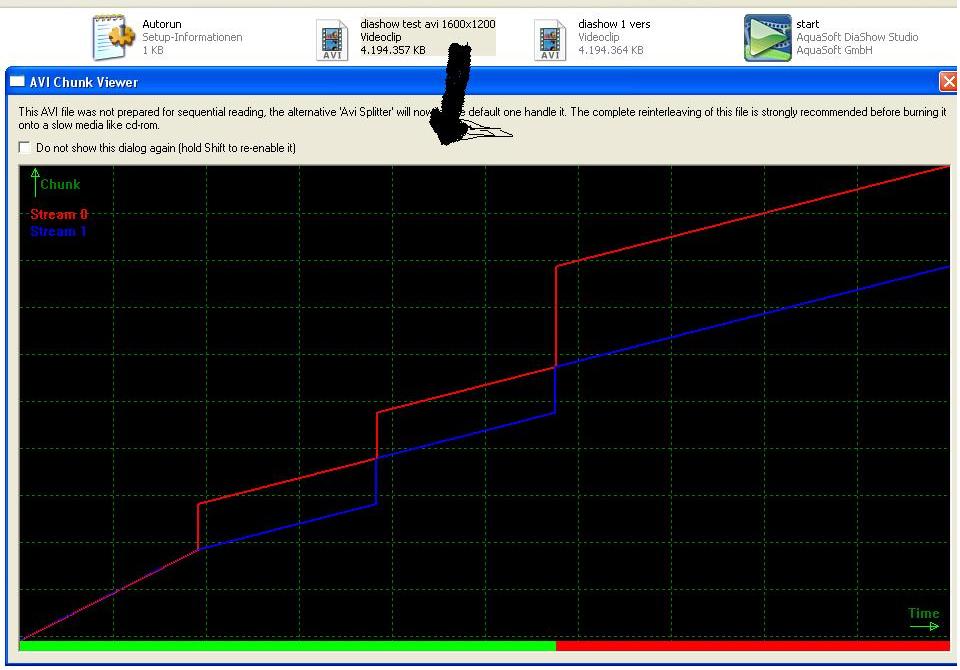960x670 pixels.
Task: Click the green Time axis arrow label
Action: click(923, 619)
